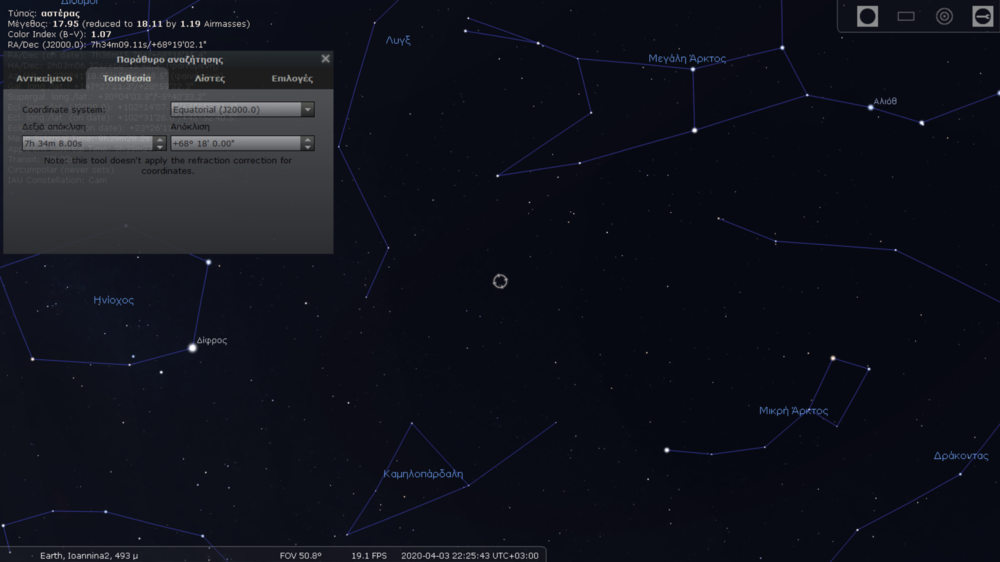Open the Λίστες tab

click(x=210, y=78)
